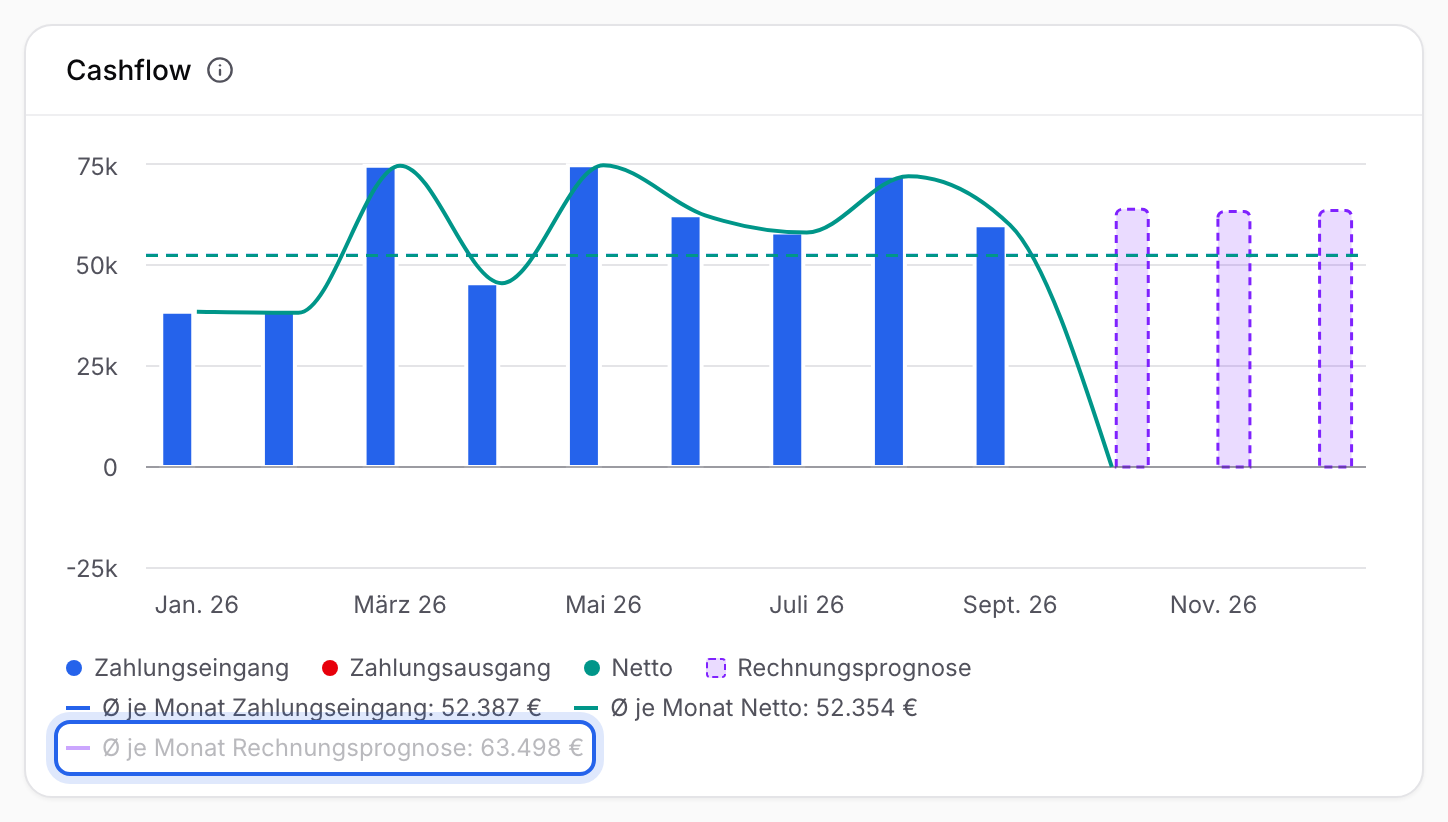Click the Jan. 26 axis label
Screen dimensions: 1448x822
click(x=197, y=605)
